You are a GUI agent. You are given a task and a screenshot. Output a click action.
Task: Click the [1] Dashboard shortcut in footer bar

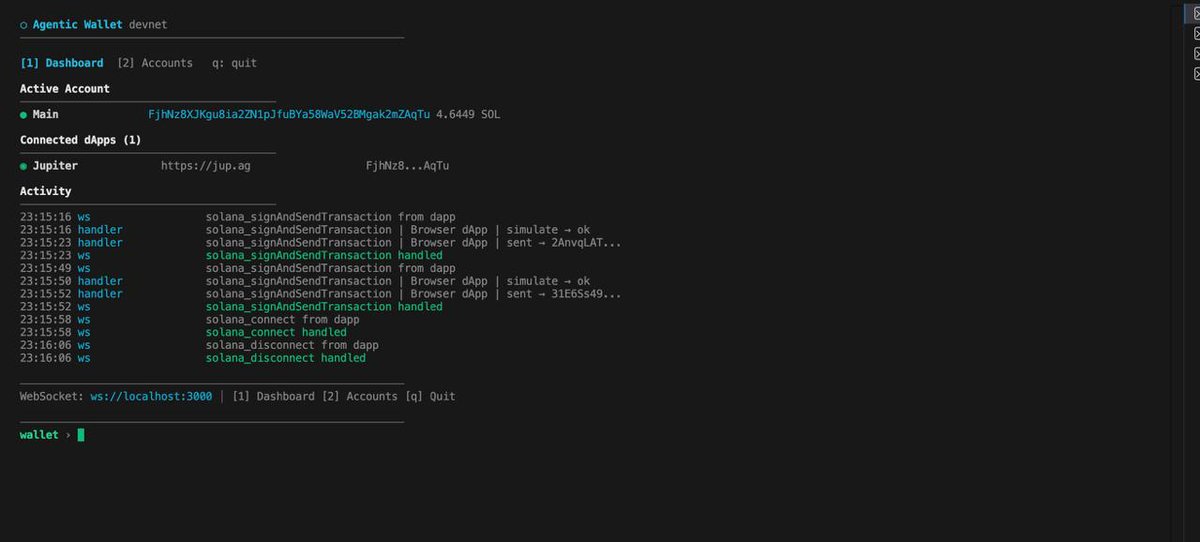click(273, 397)
